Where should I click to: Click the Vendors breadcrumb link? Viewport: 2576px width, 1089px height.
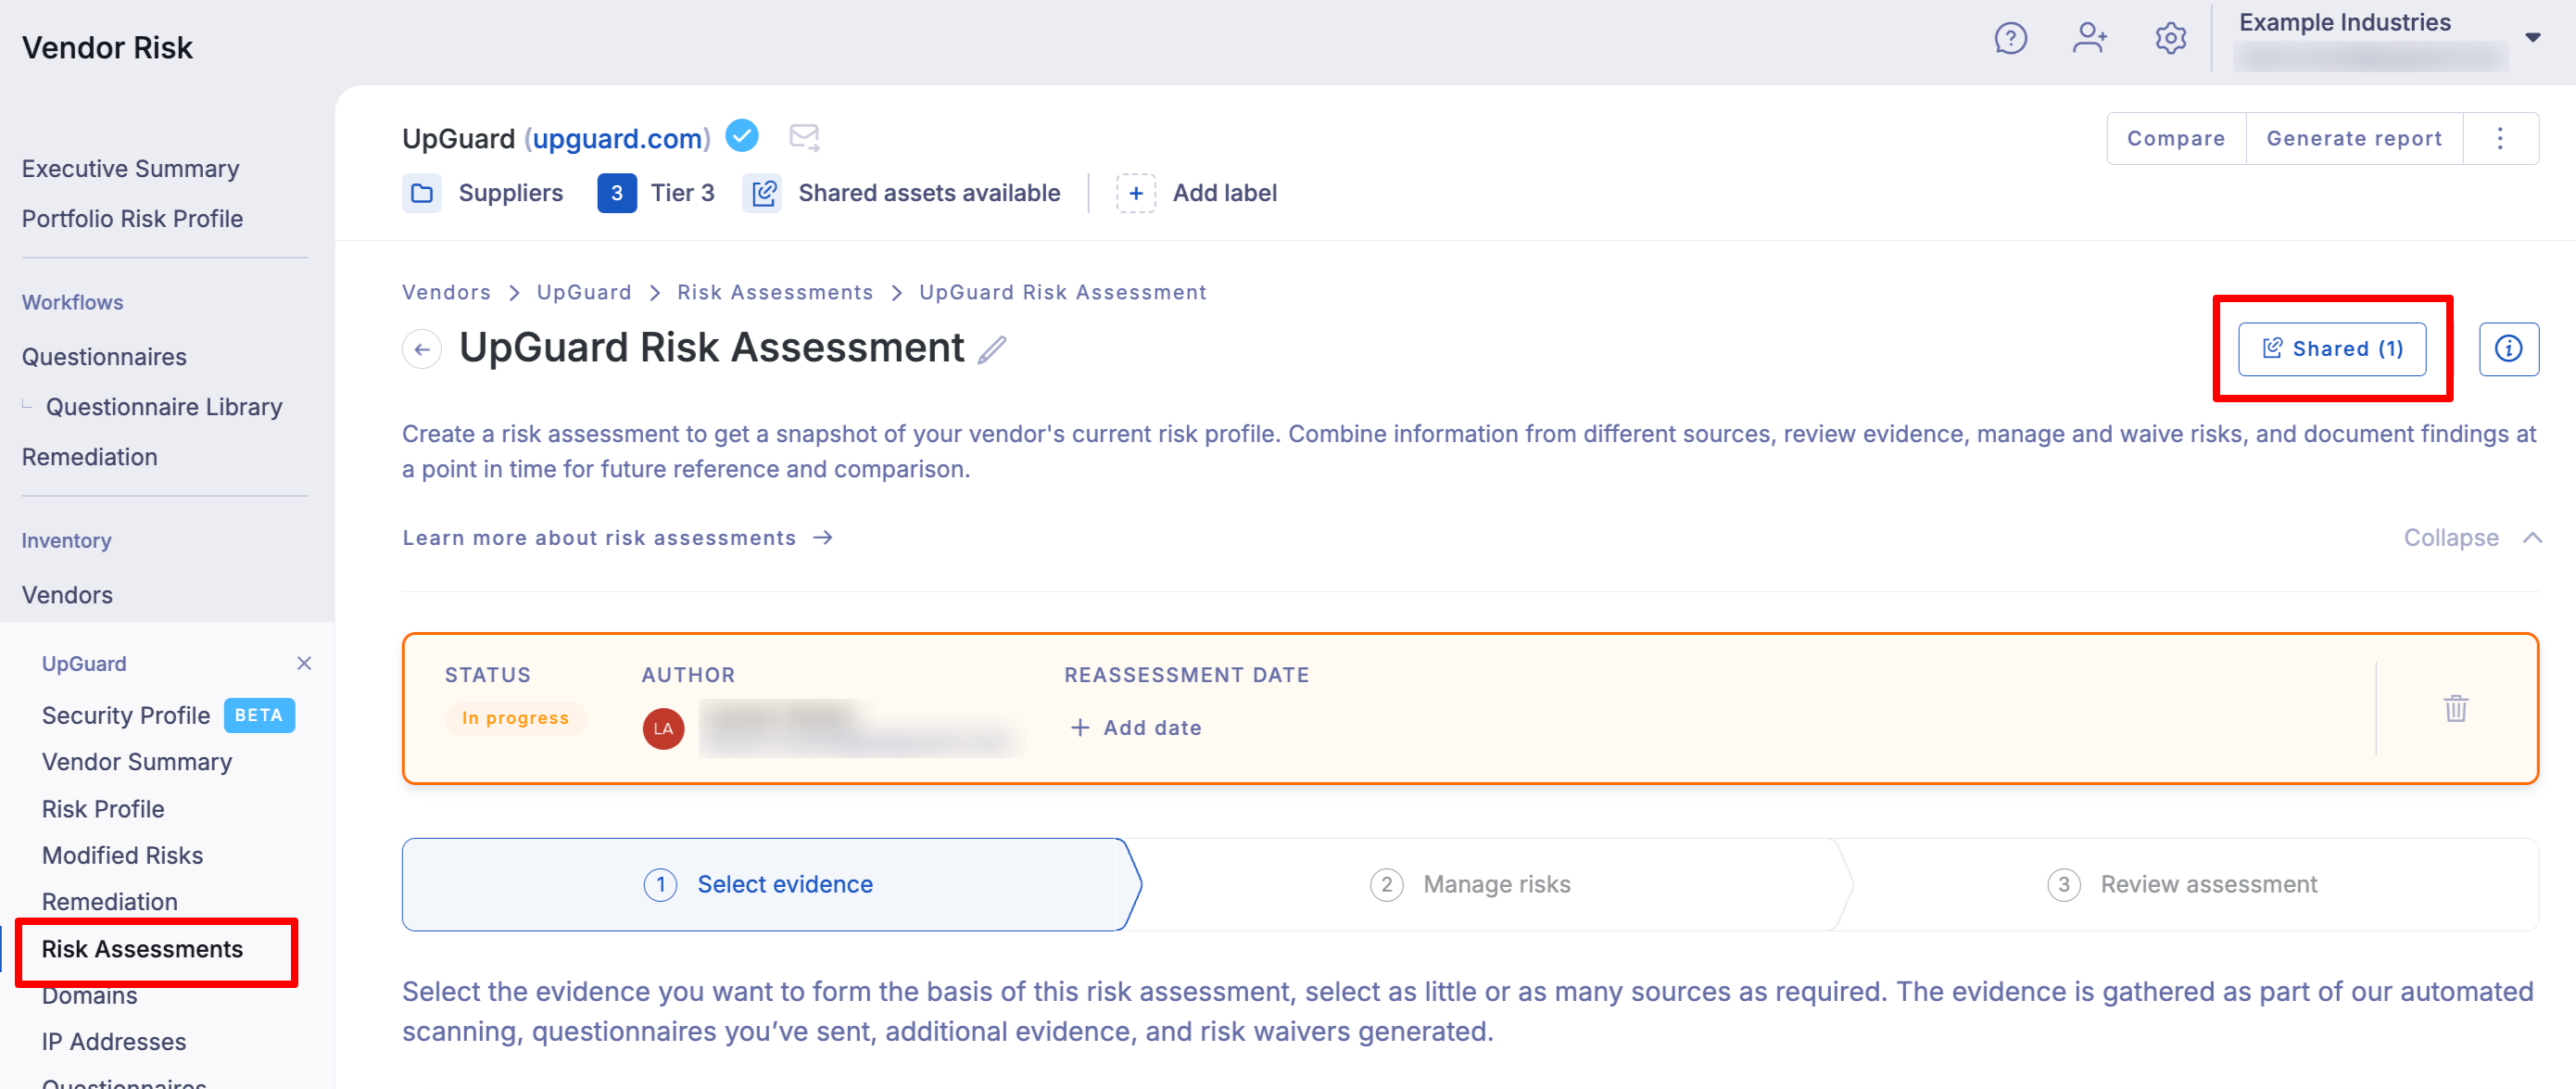coord(446,292)
